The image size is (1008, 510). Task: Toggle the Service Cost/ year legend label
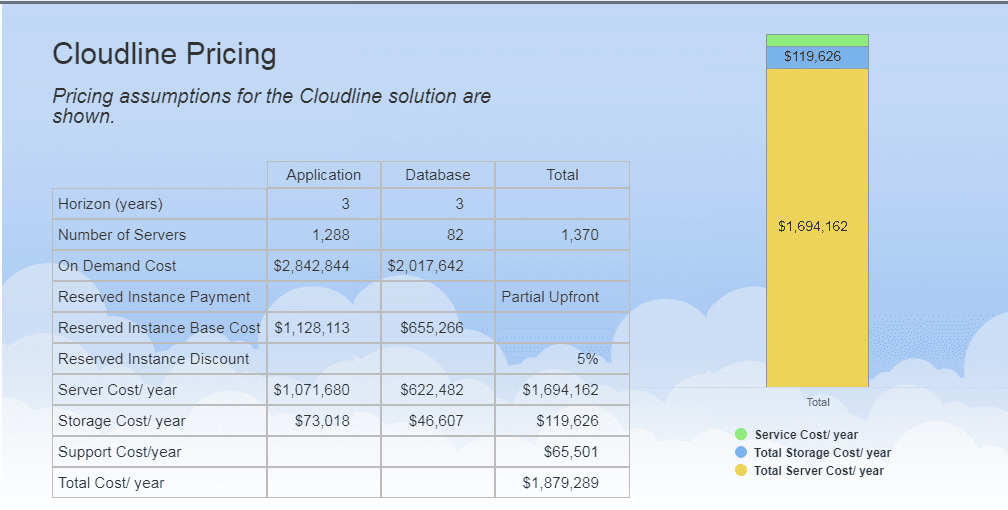pyautogui.click(x=806, y=435)
